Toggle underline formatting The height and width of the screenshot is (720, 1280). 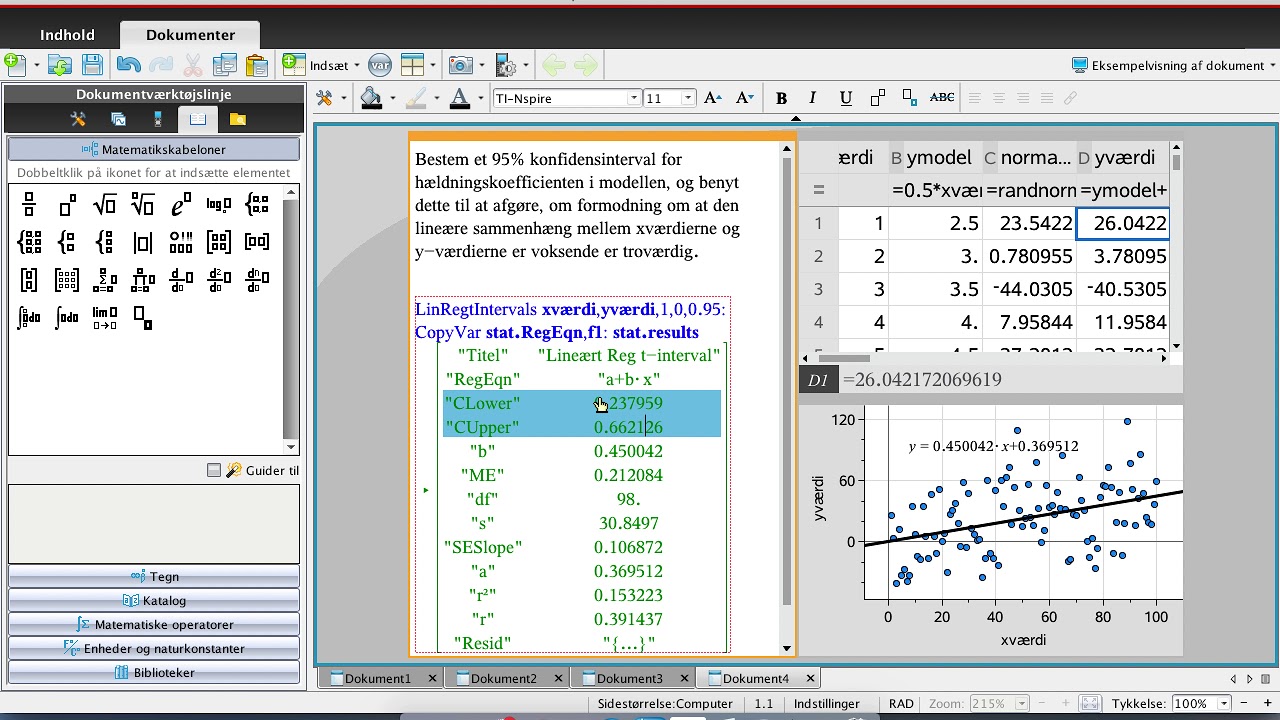[846, 98]
